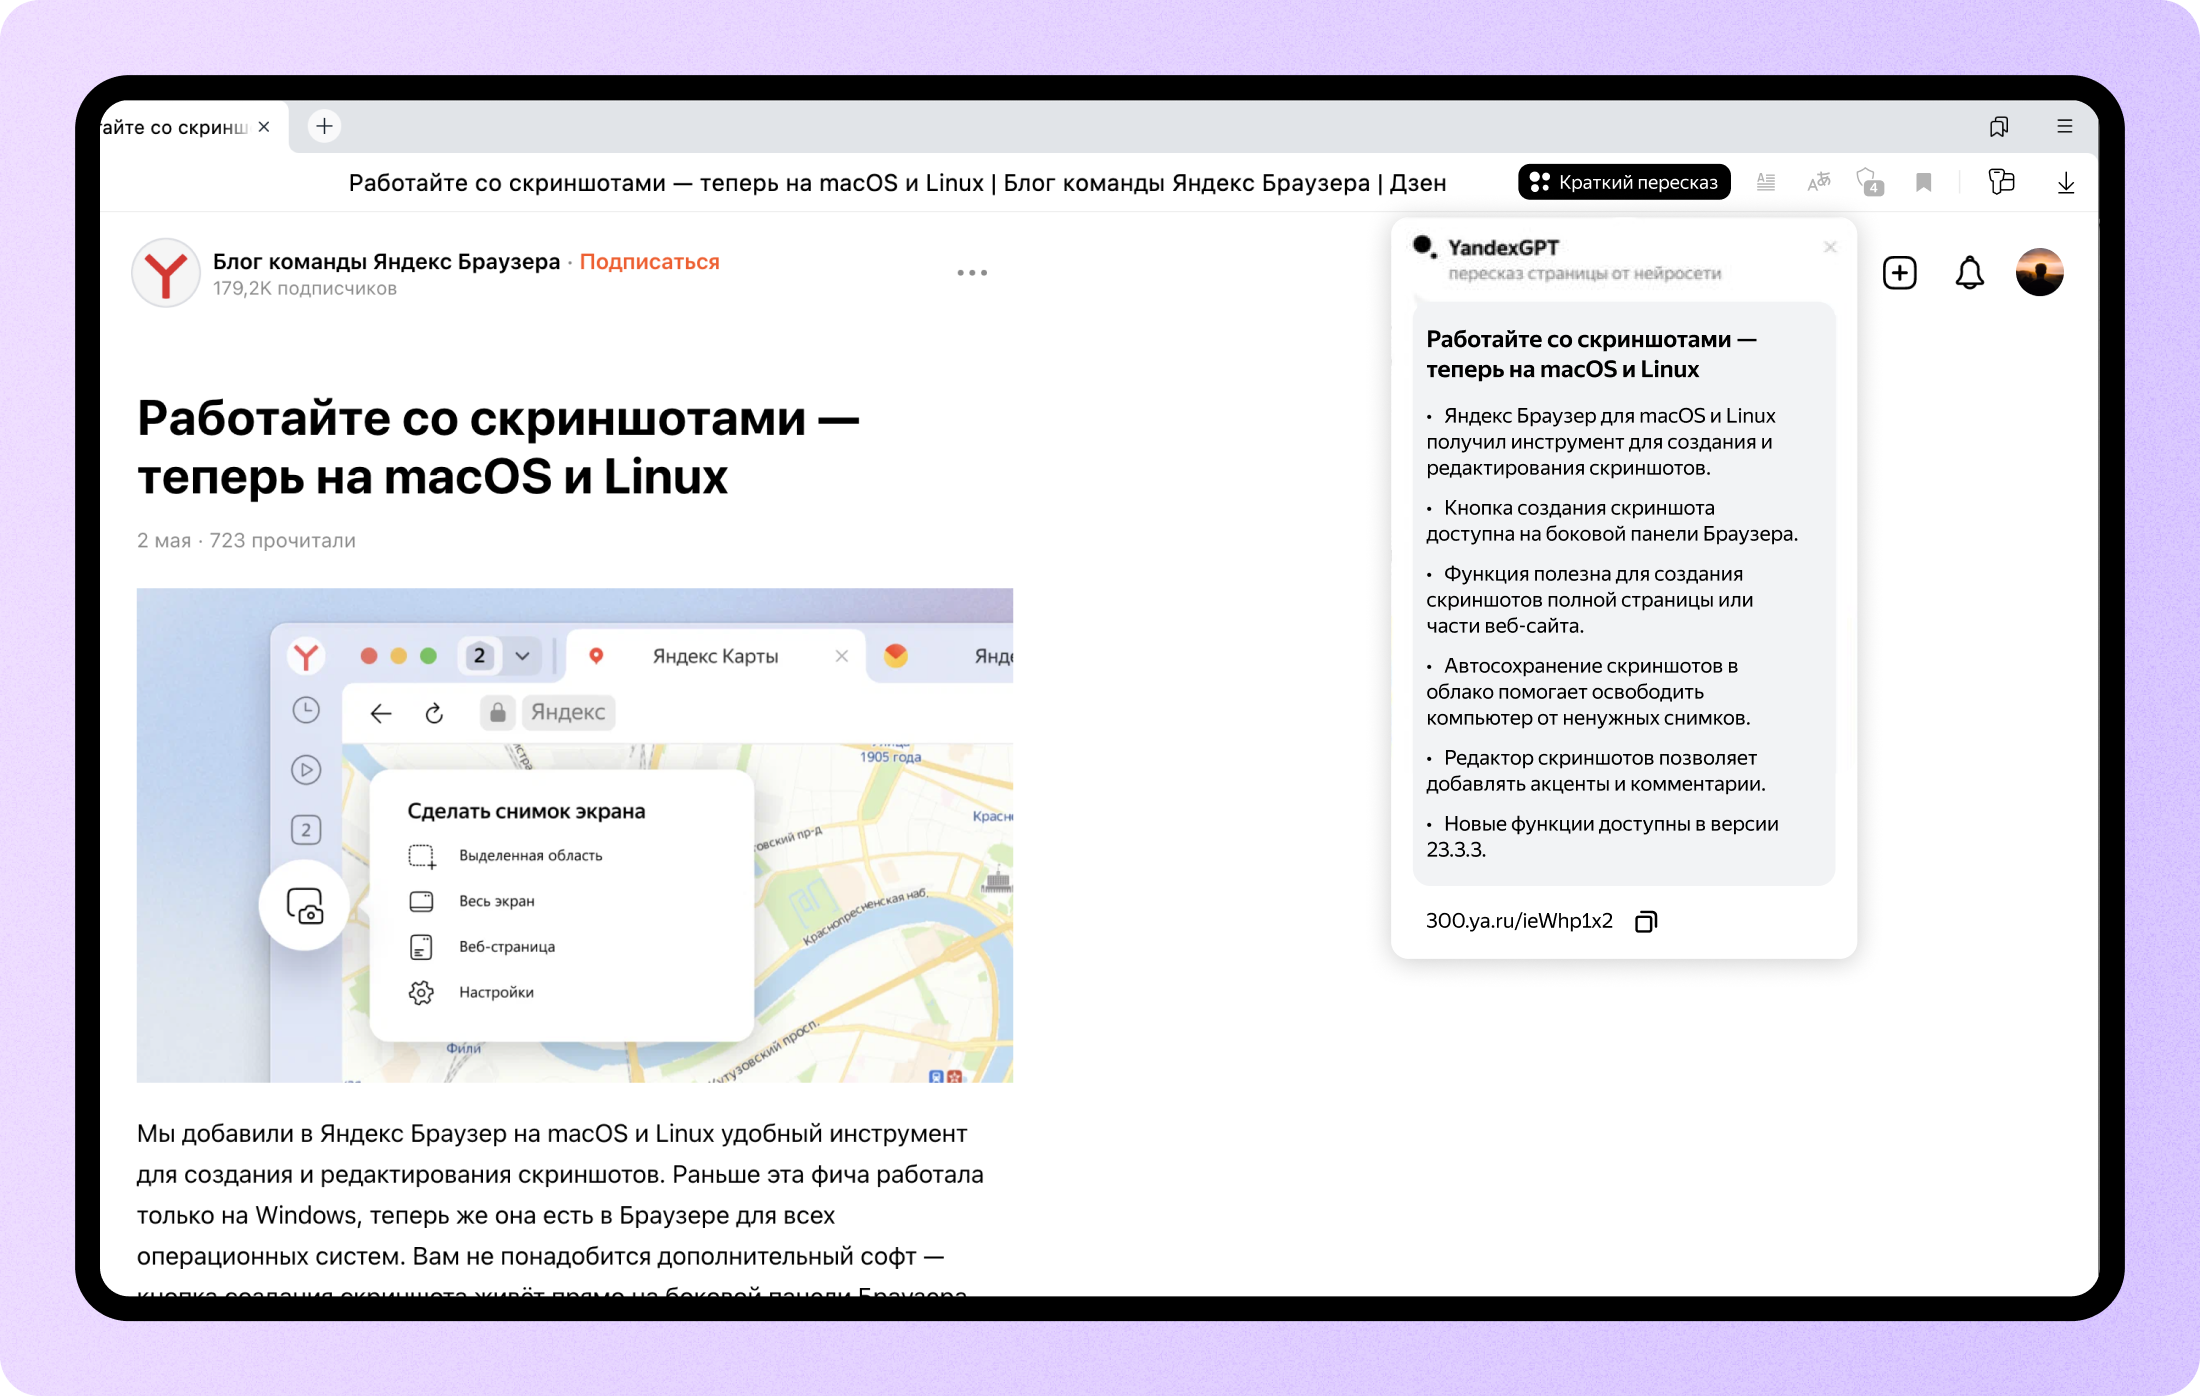Open notifications bell icon
Image resolution: width=2200 pixels, height=1396 pixels.
[1969, 272]
